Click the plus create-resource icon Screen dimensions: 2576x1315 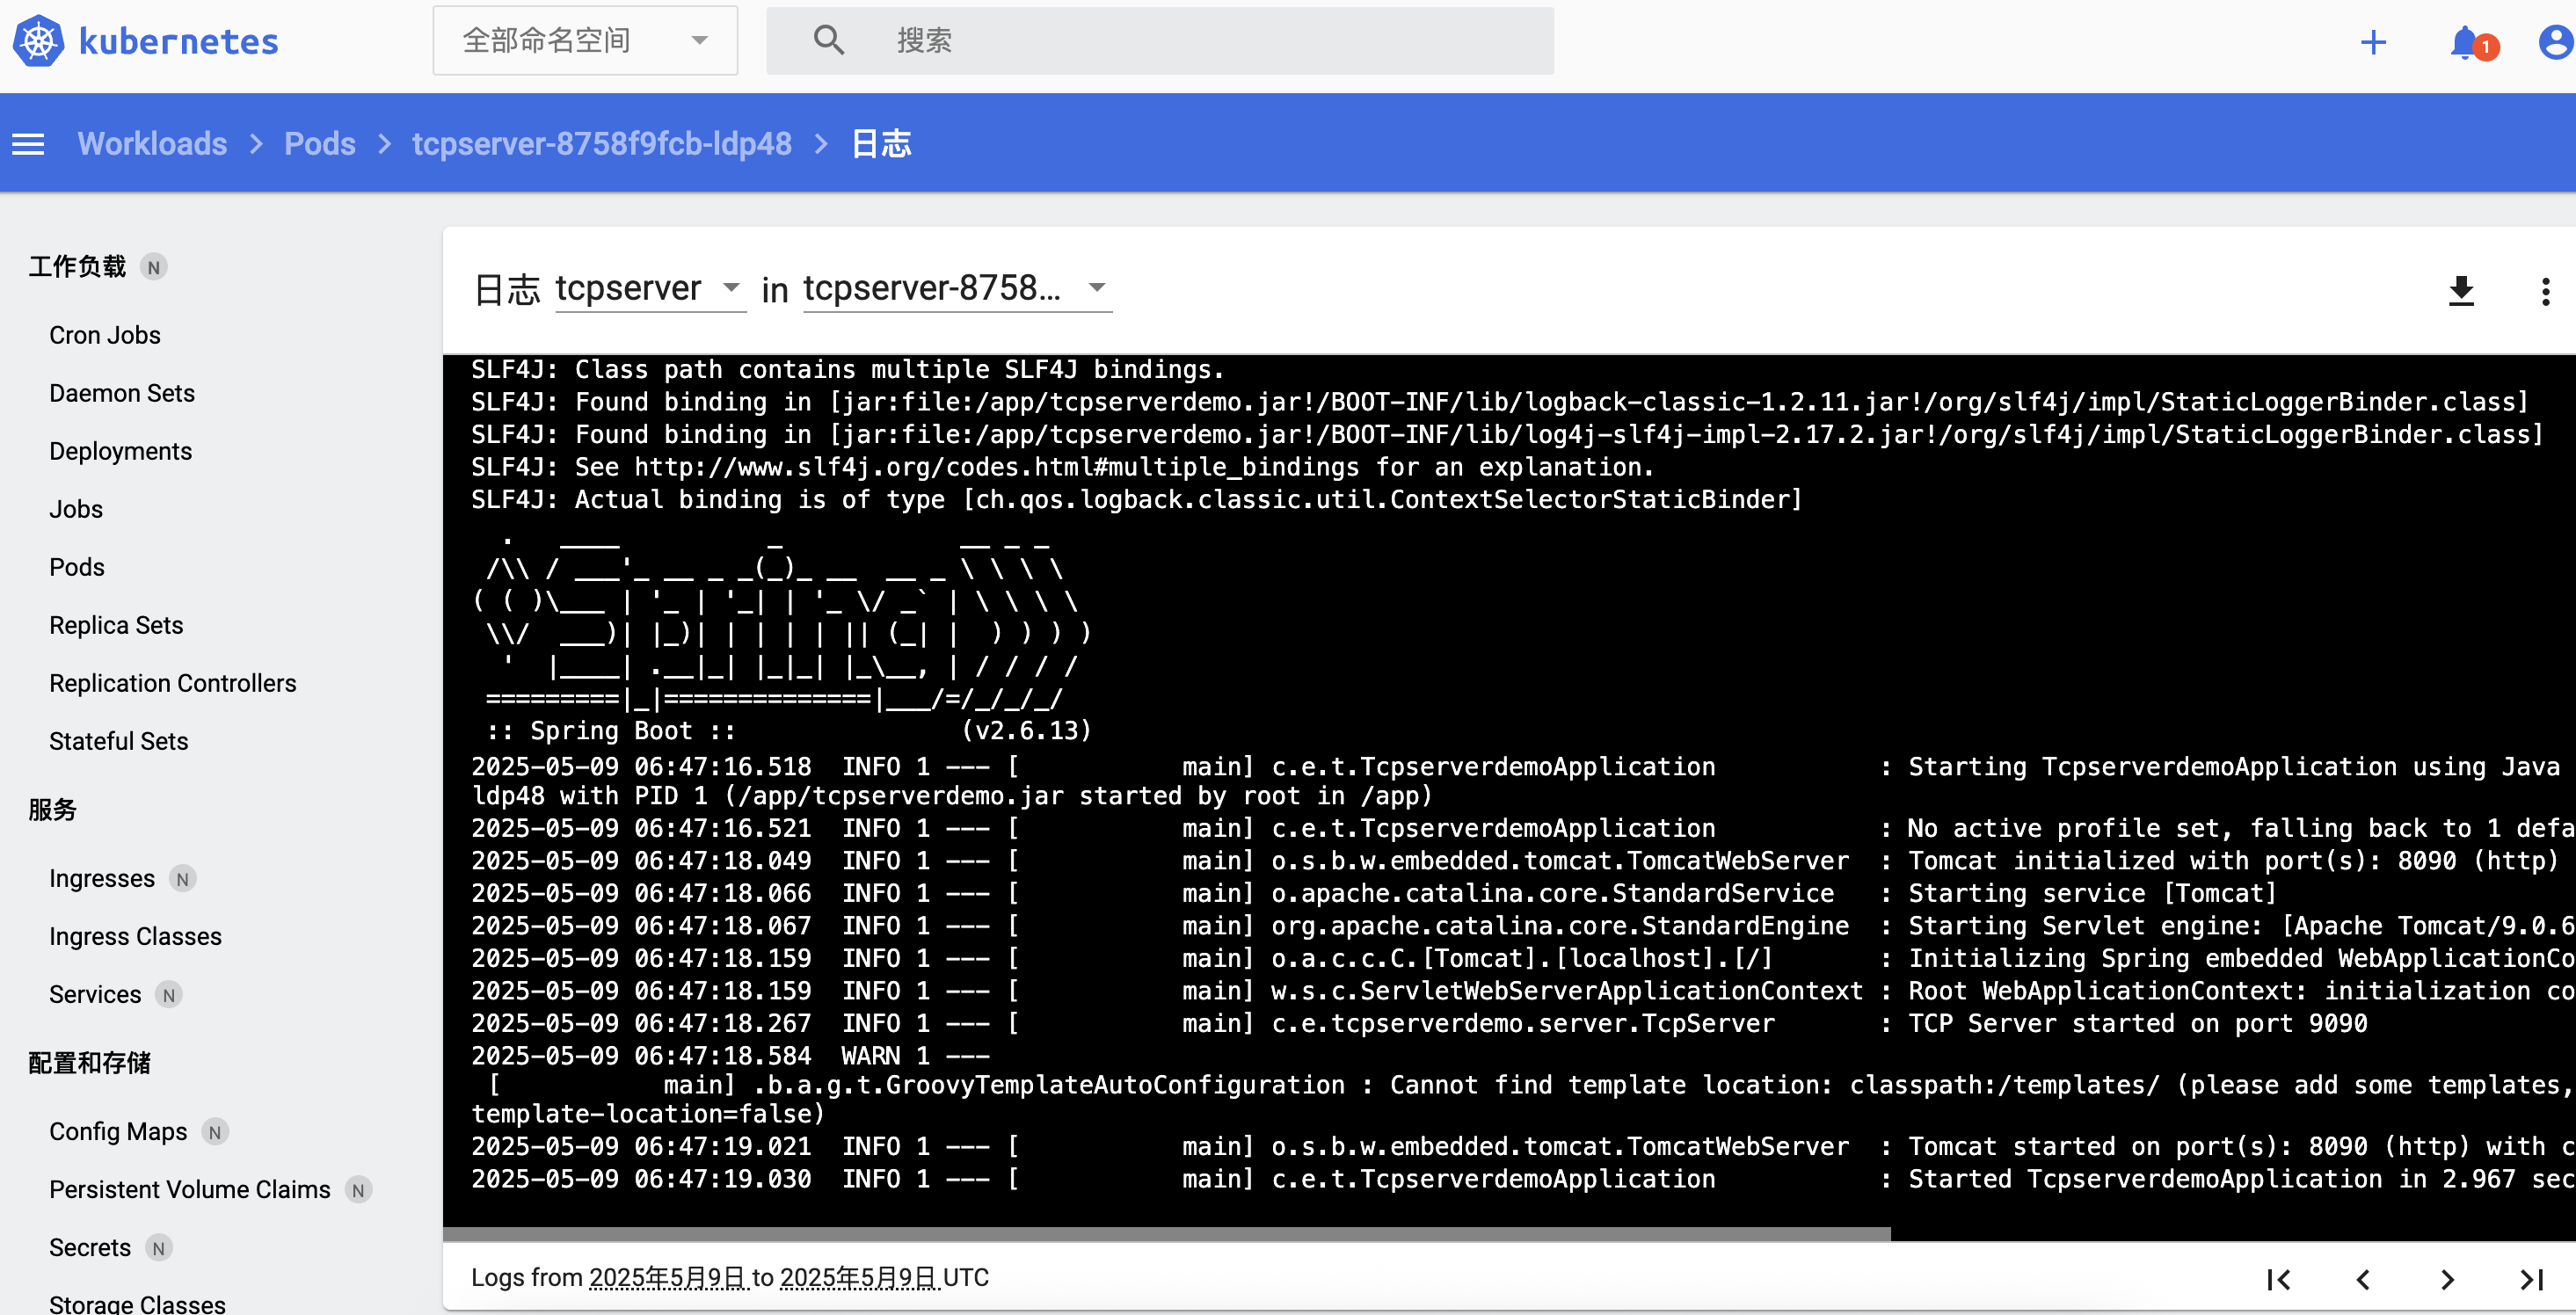click(x=2372, y=42)
